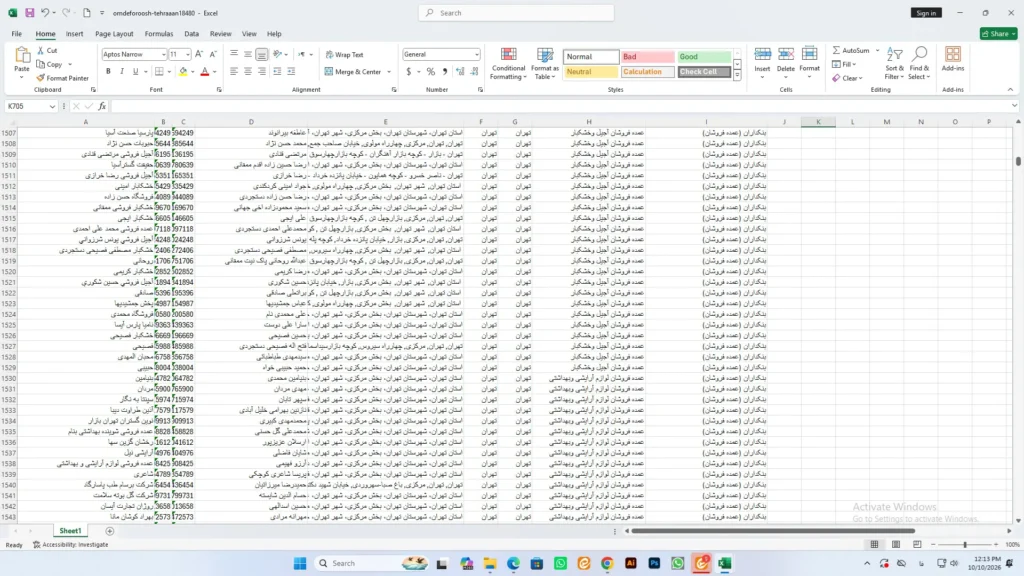Open the Fill dropdown
The width and height of the screenshot is (1024, 576).
pos(844,64)
